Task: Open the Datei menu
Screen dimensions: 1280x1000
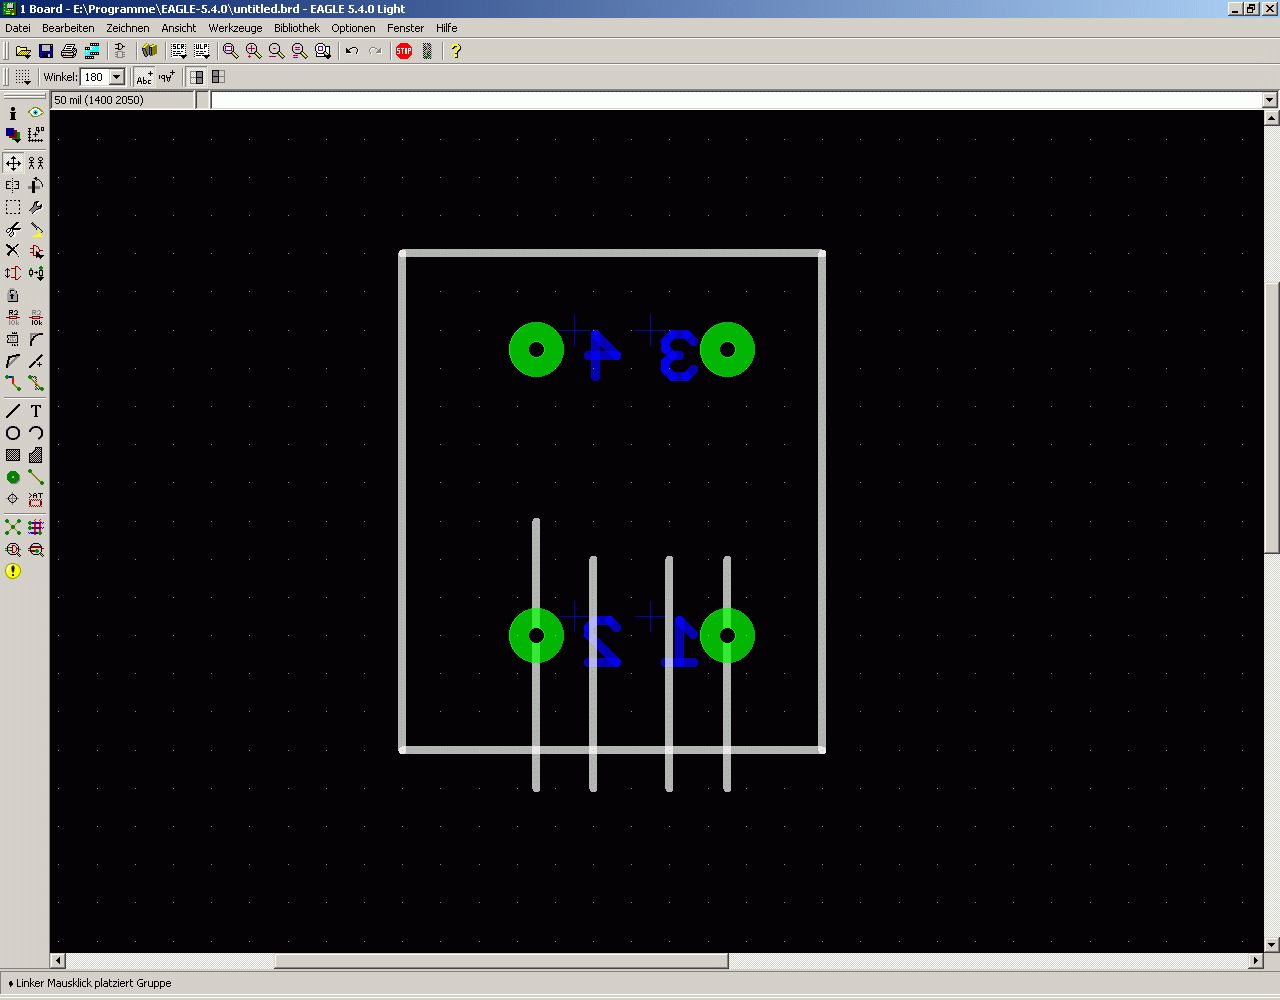Action: click(18, 28)
